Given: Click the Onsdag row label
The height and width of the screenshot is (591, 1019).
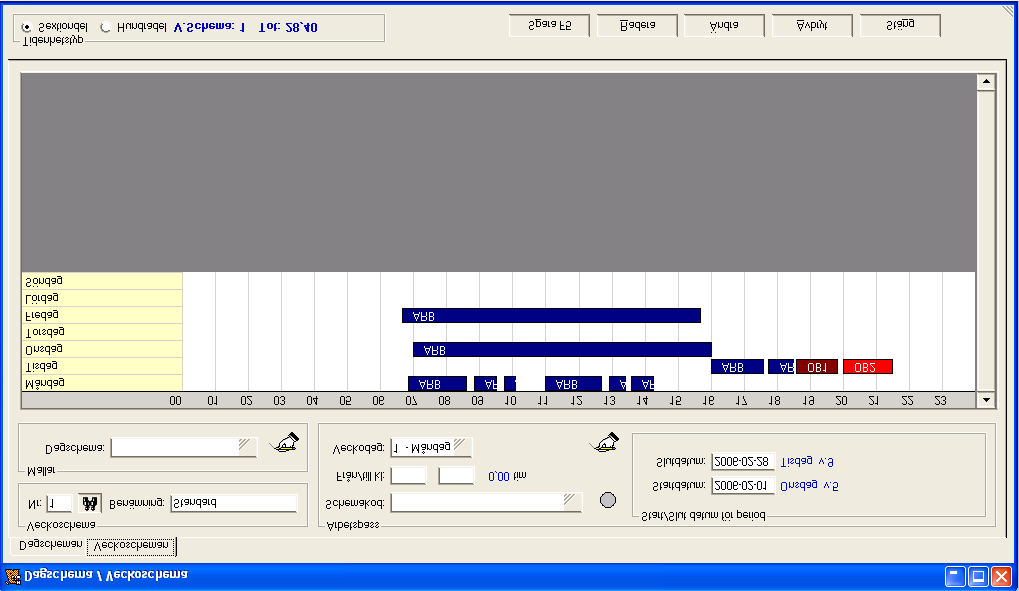Looking at the screenshot, I should pos(102,349).
